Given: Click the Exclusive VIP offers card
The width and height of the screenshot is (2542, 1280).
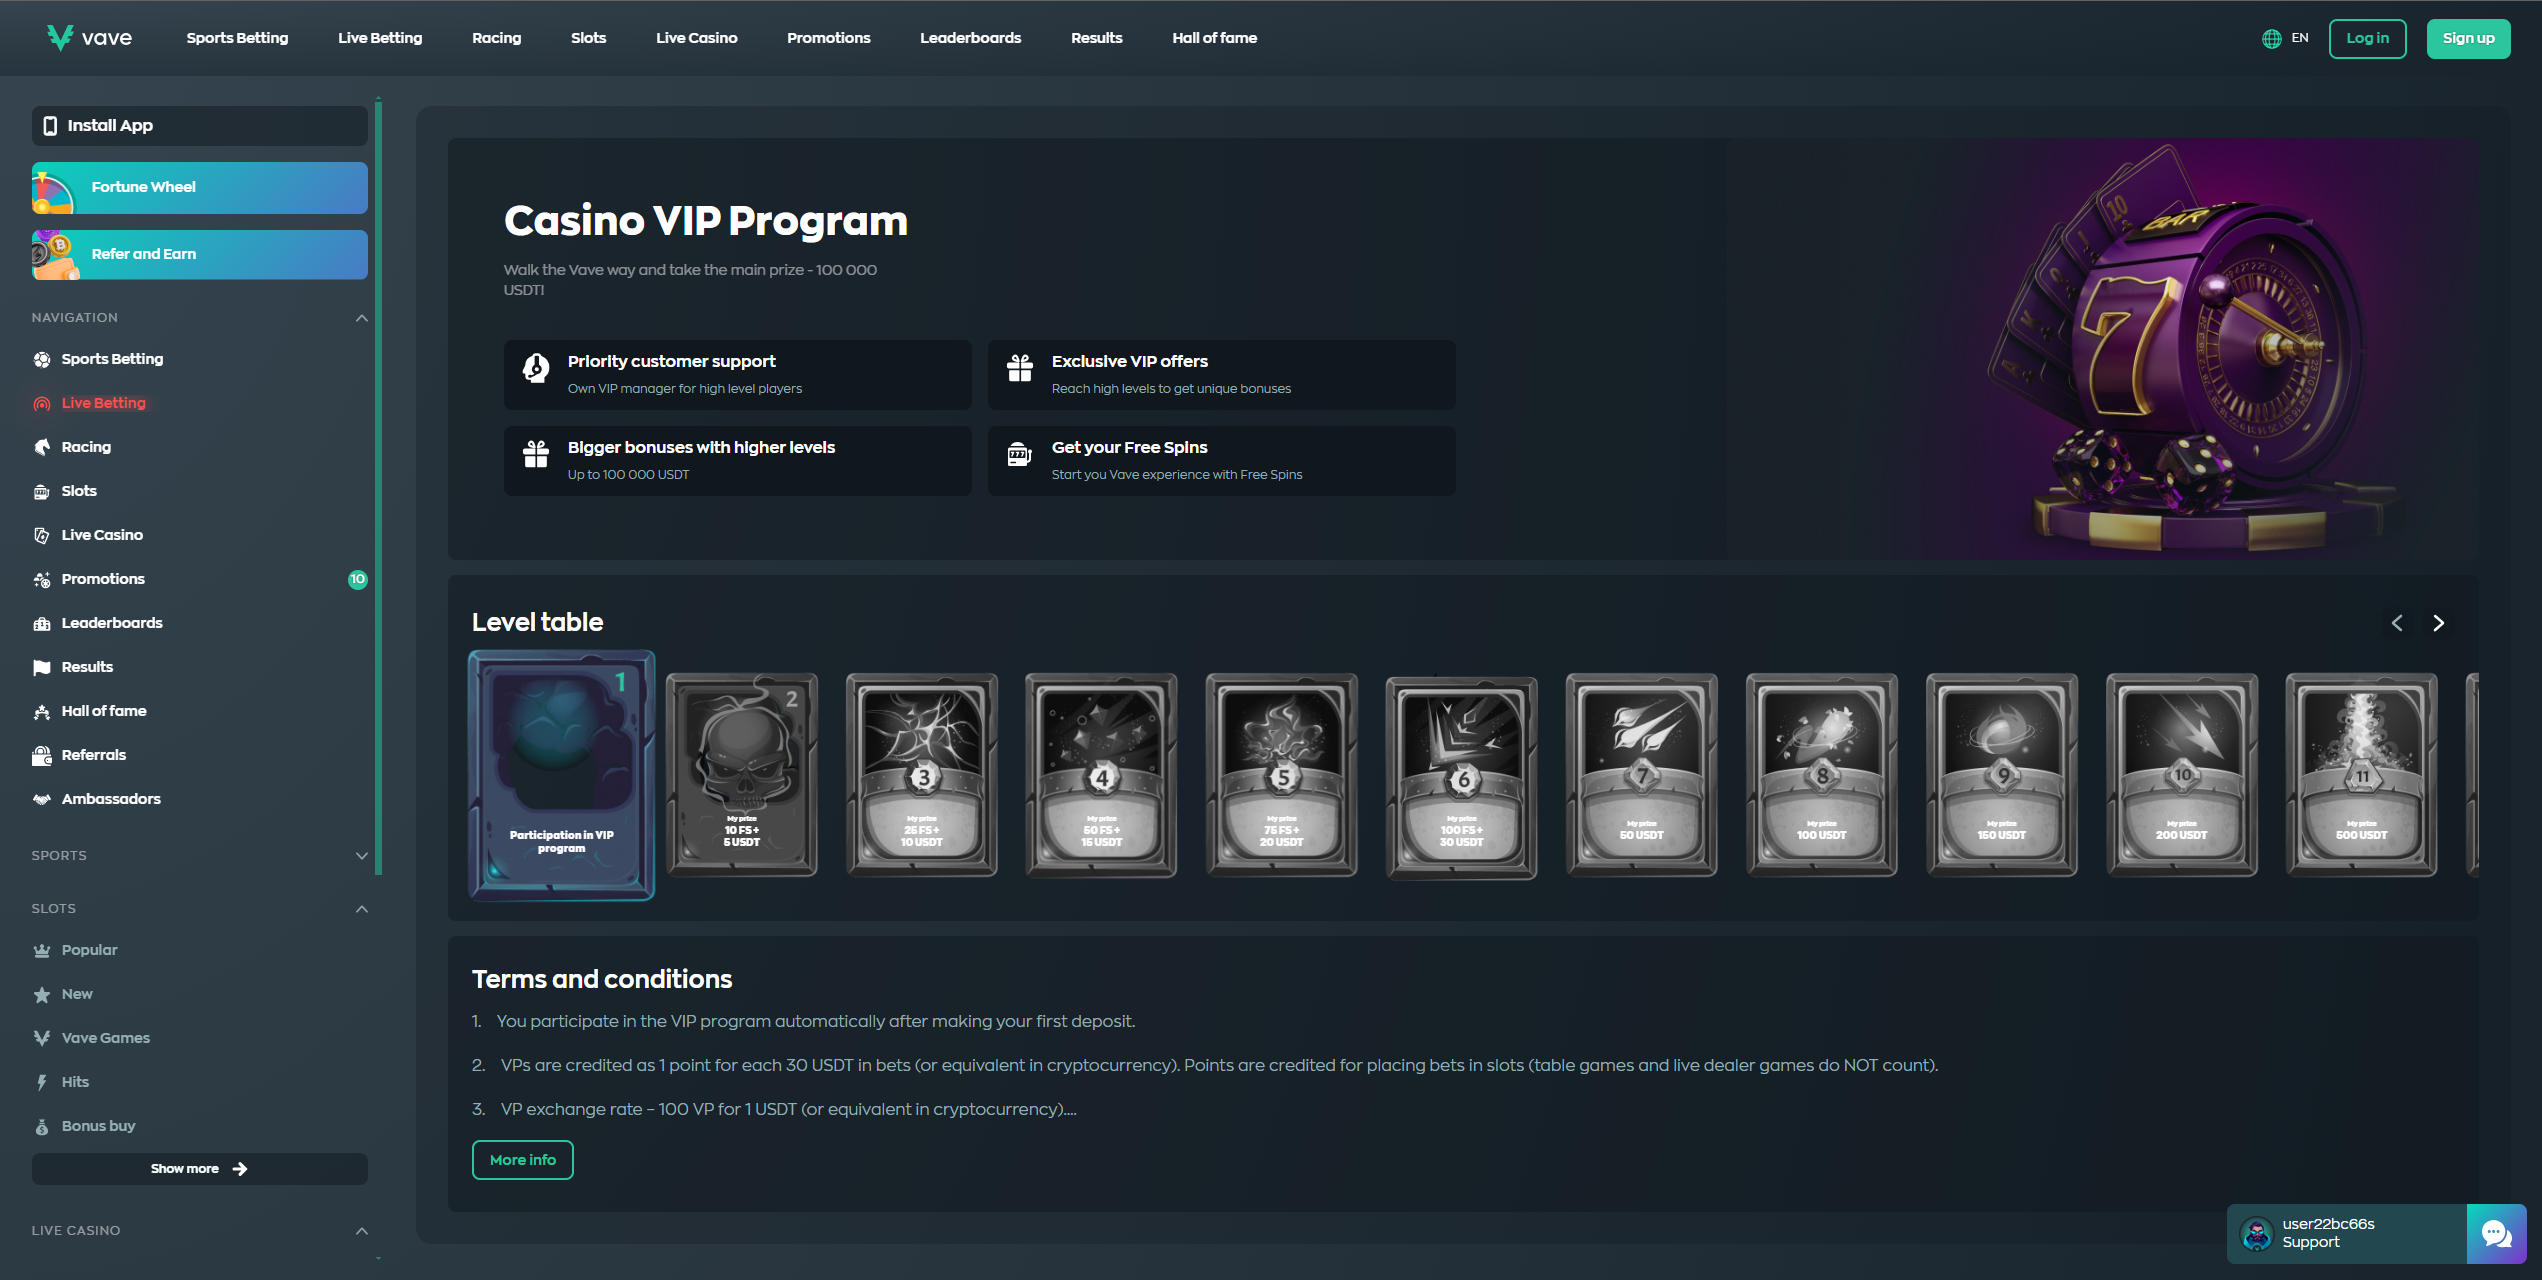Looking at the screenshot, I should pyautogui.click(x=1222, y=375).
